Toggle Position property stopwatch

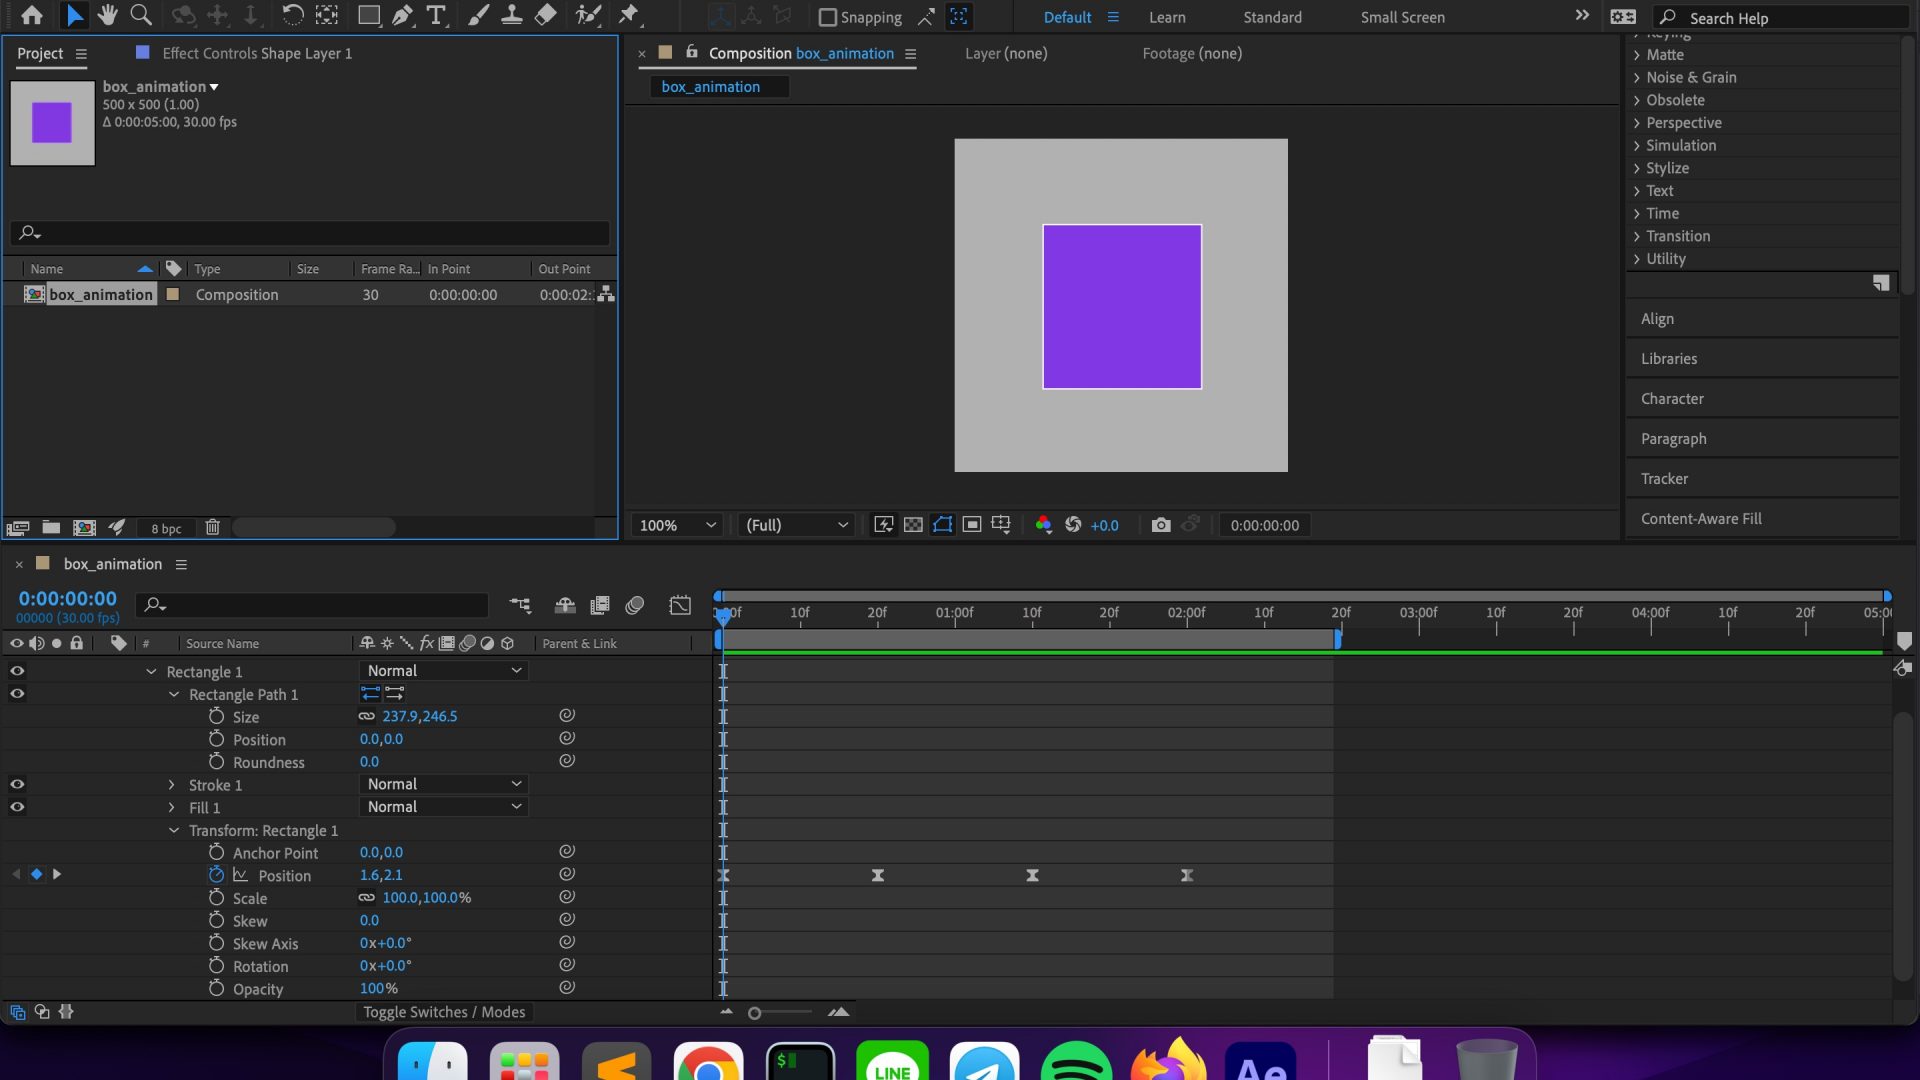pyautogui.click(x=216, y=875)
